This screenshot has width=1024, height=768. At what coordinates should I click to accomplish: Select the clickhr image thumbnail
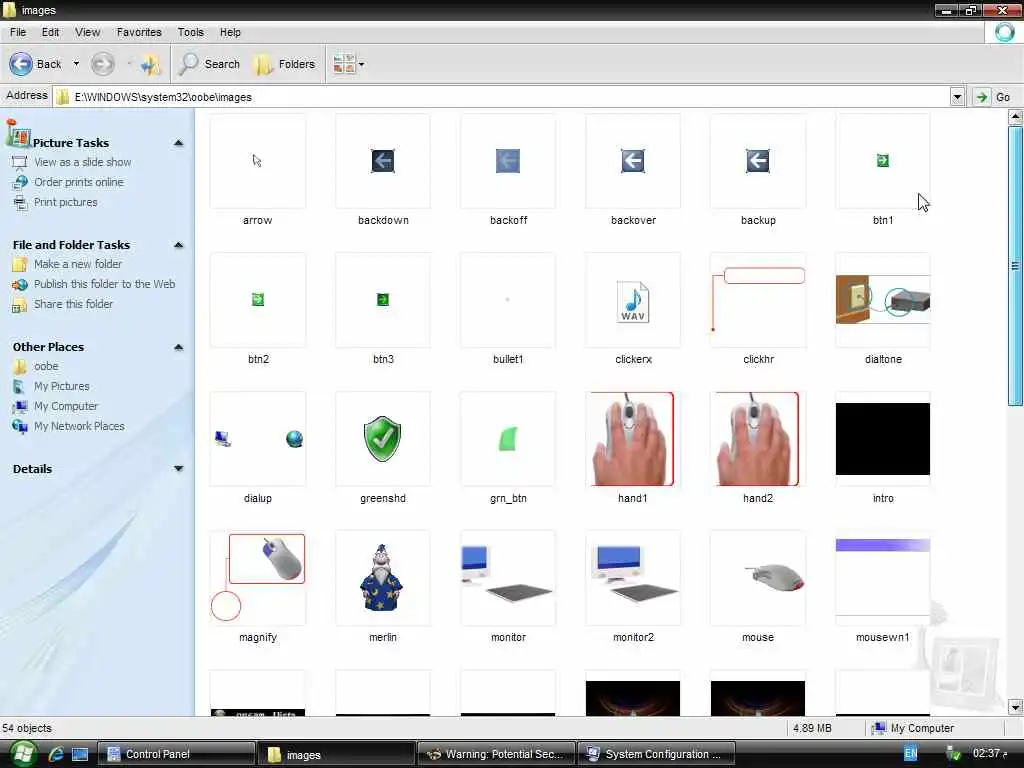758,300
